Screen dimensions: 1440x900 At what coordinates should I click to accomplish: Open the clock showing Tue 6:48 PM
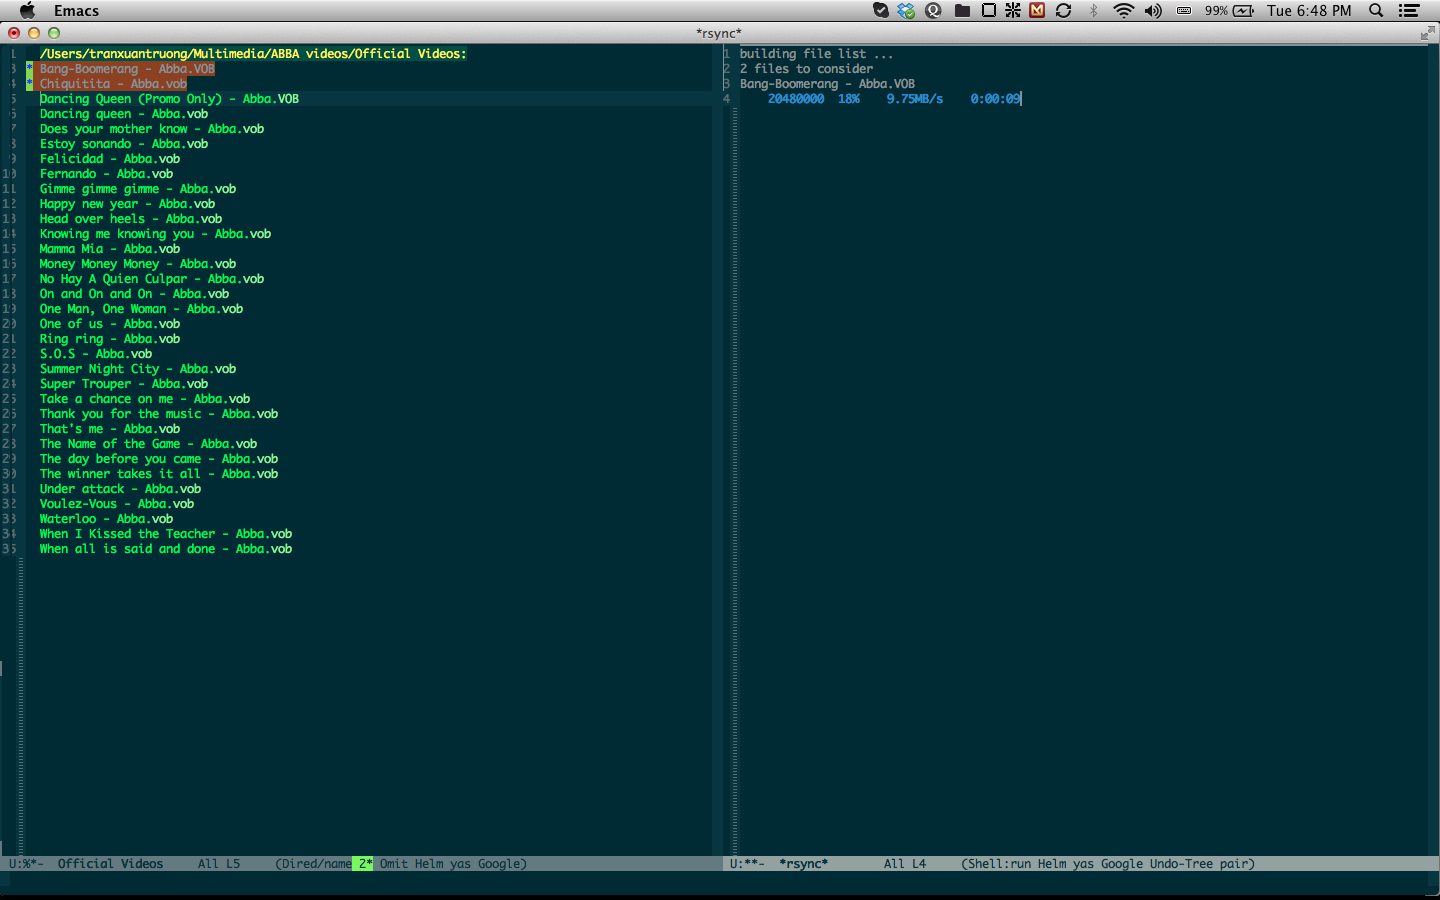click(x=1309, y=10)
